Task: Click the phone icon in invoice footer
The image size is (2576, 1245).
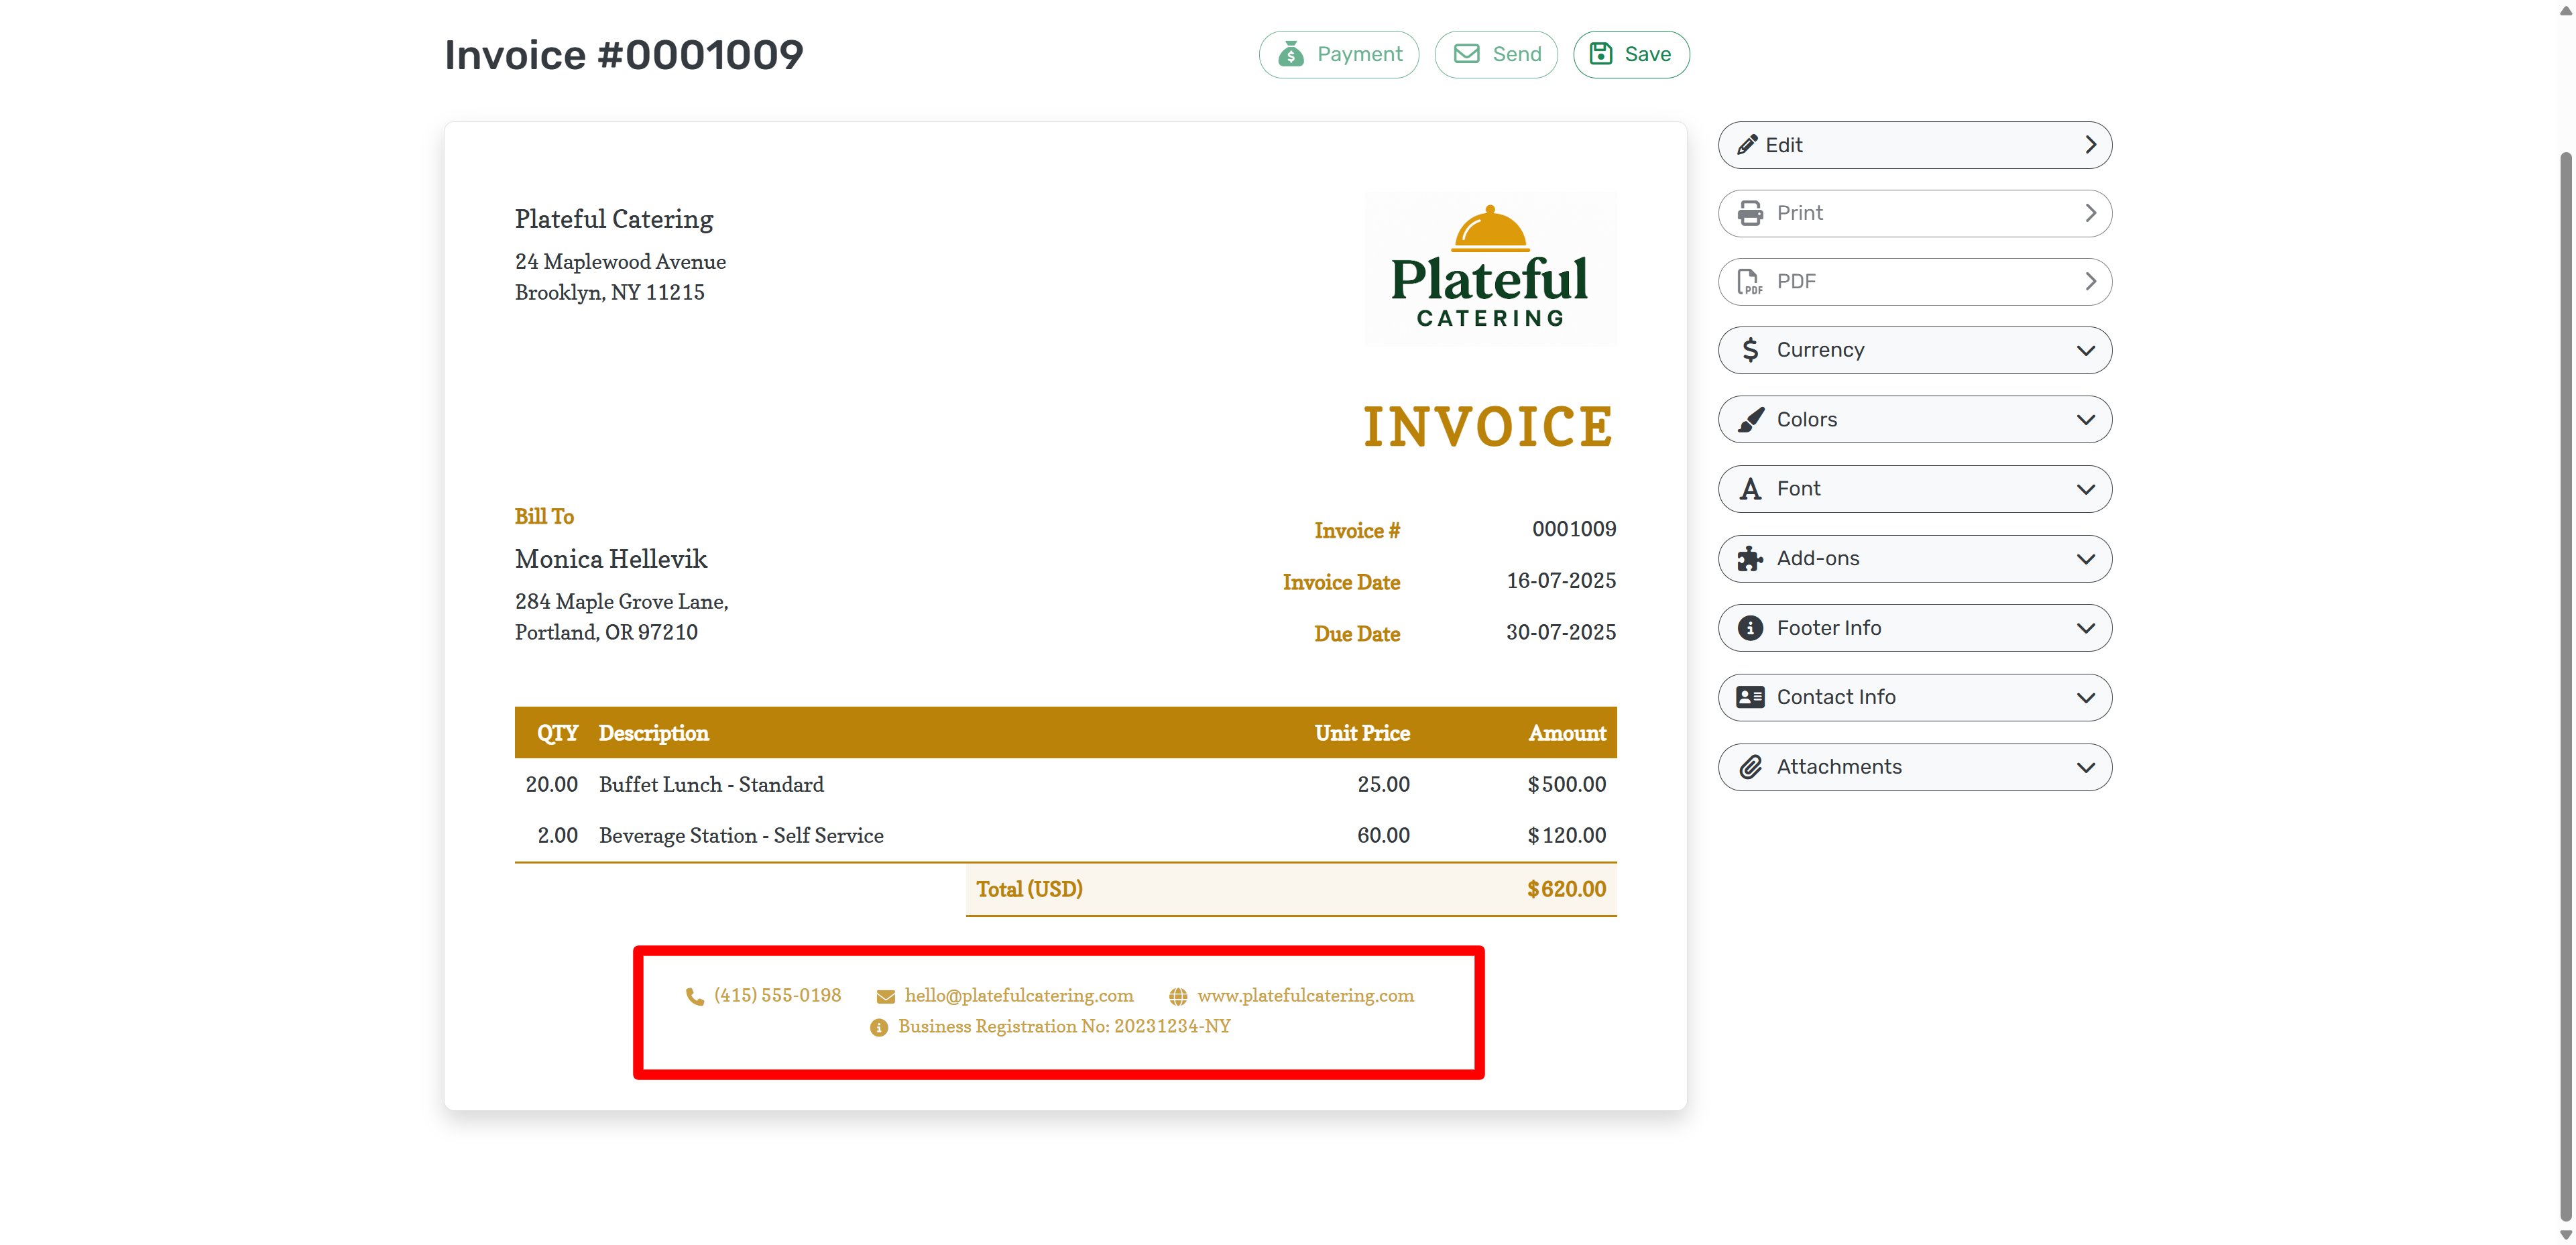Action: (694, 996)
